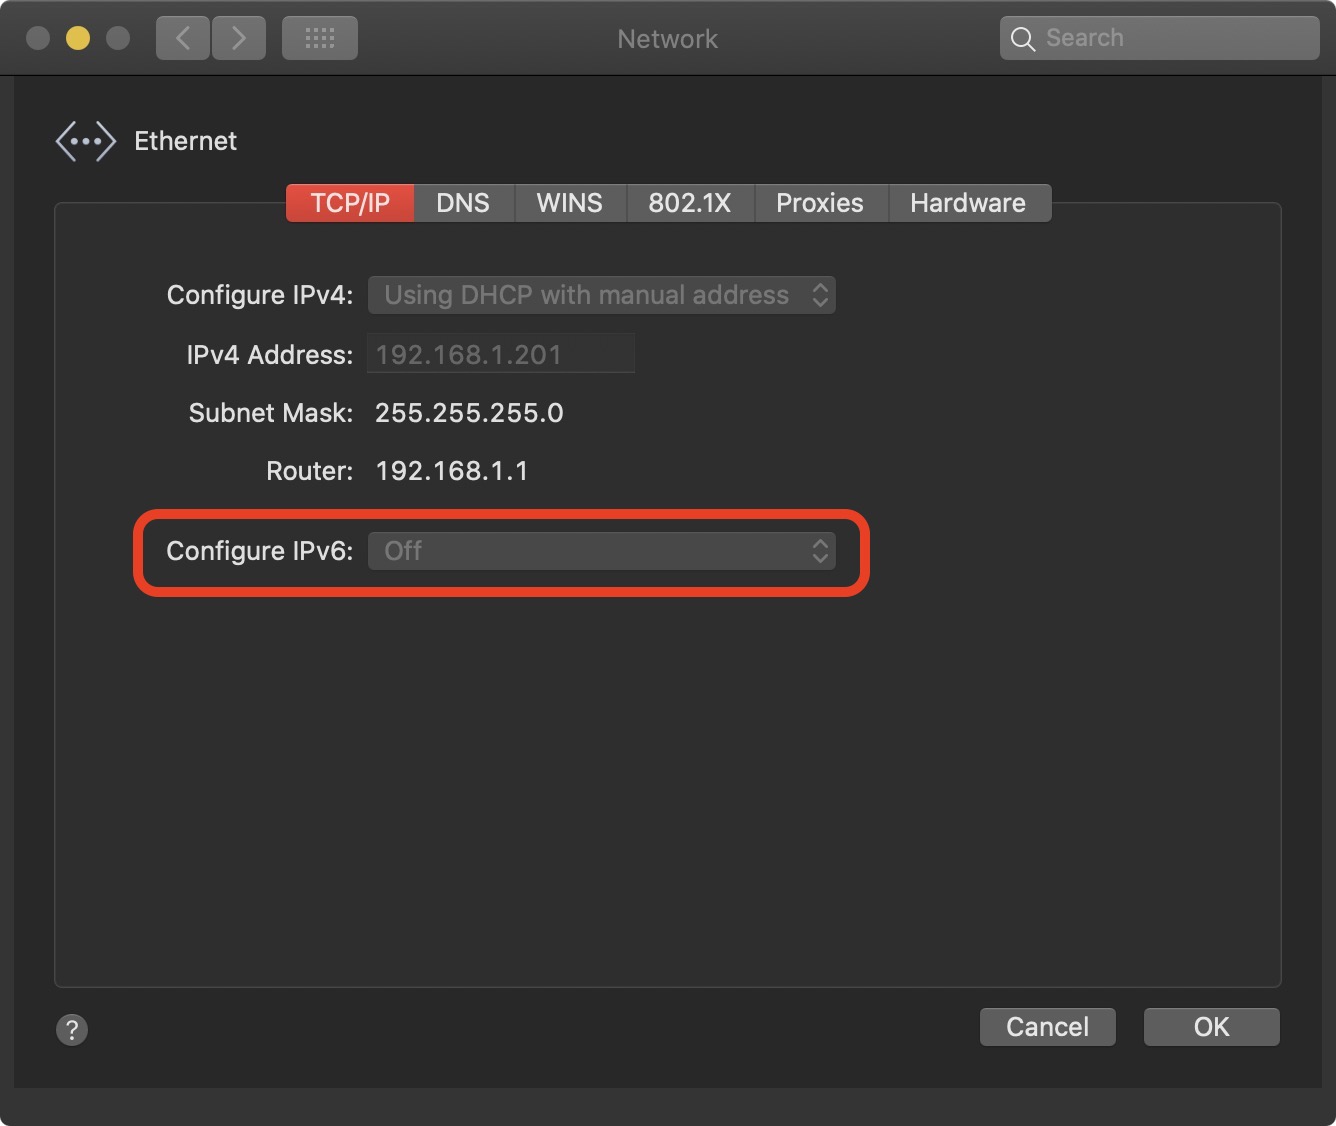Click the Ethernet interface icon

(86, 141)
